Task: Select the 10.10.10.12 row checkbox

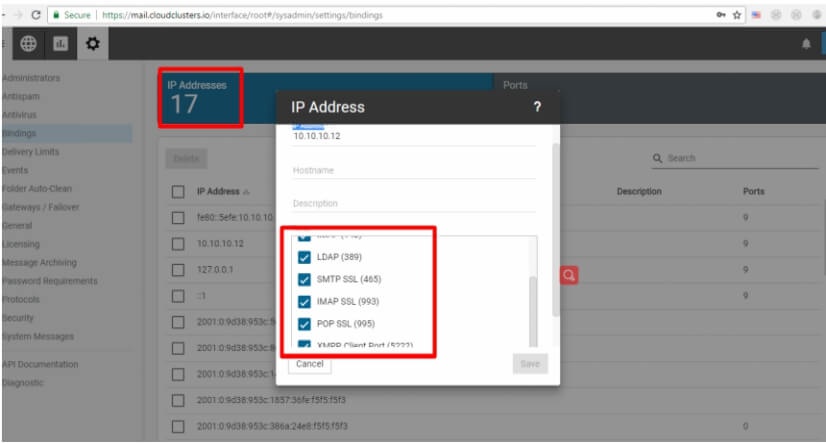Action: click(178, 244)
